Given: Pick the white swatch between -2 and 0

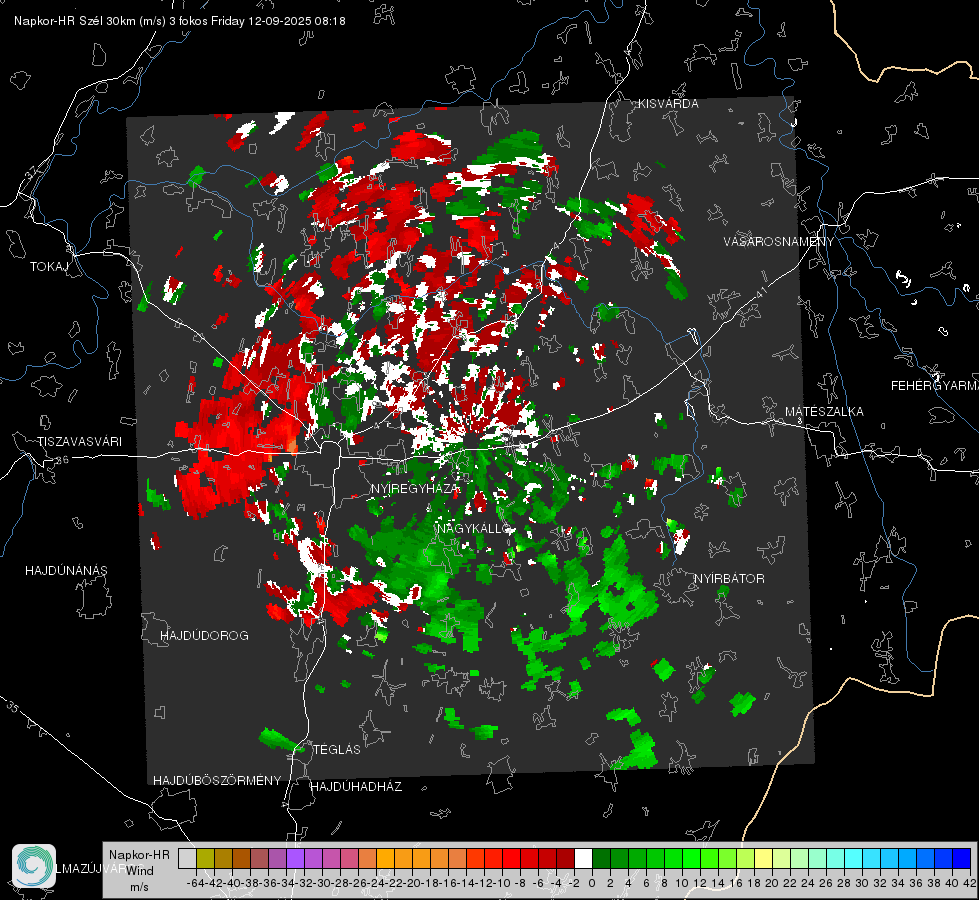Looking at the screenshot, I should point(583,858).
